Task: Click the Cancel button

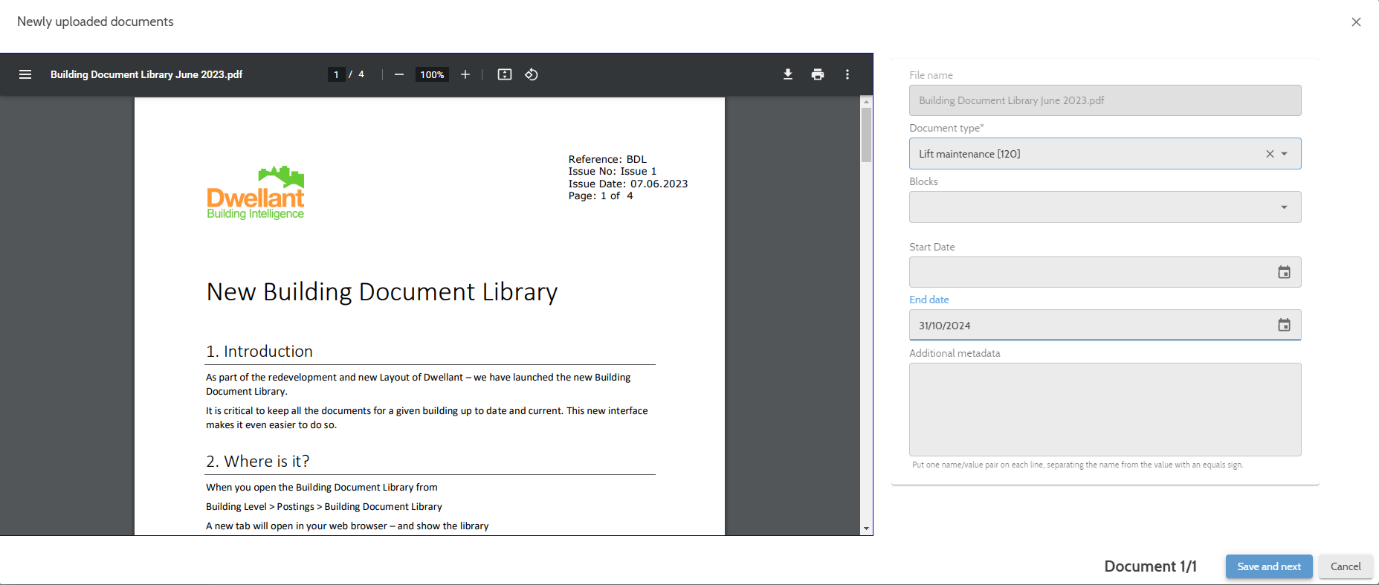Action: [x=1345, y=566]
